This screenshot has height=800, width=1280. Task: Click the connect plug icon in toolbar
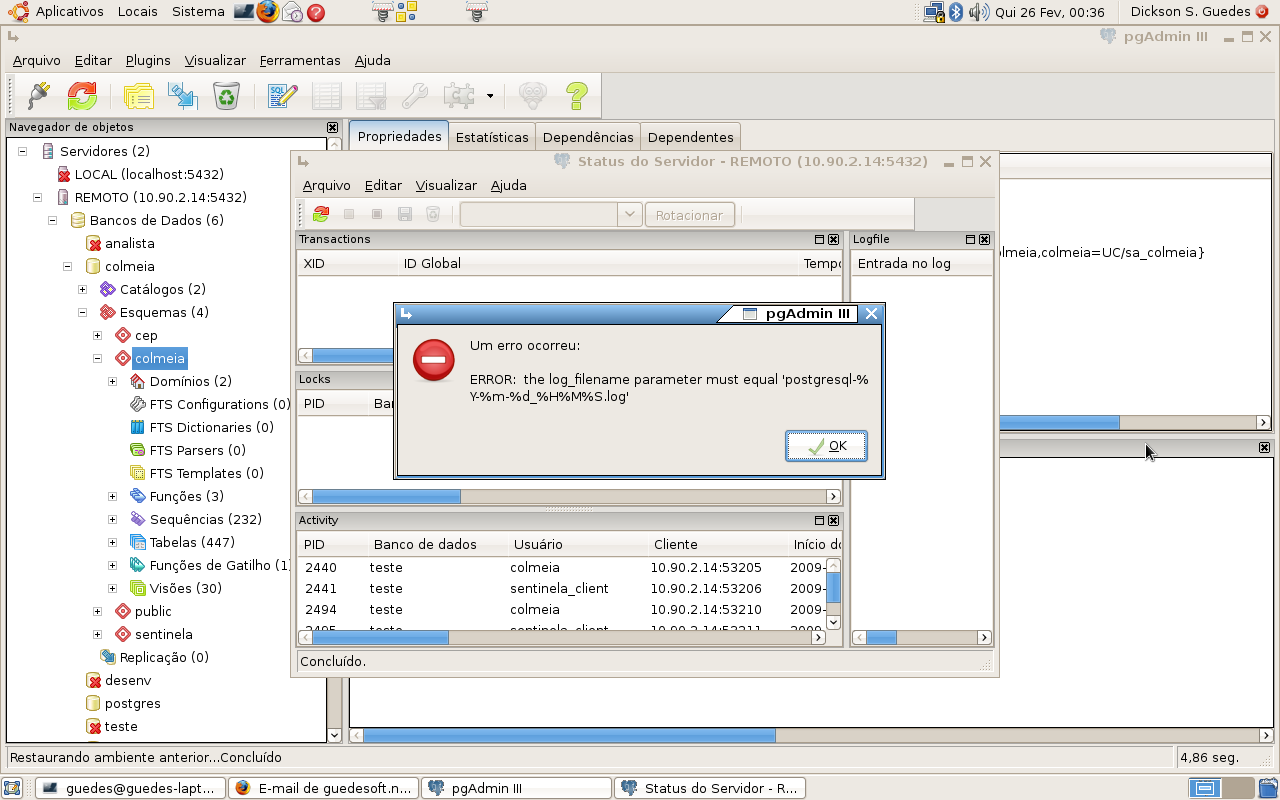37,96
